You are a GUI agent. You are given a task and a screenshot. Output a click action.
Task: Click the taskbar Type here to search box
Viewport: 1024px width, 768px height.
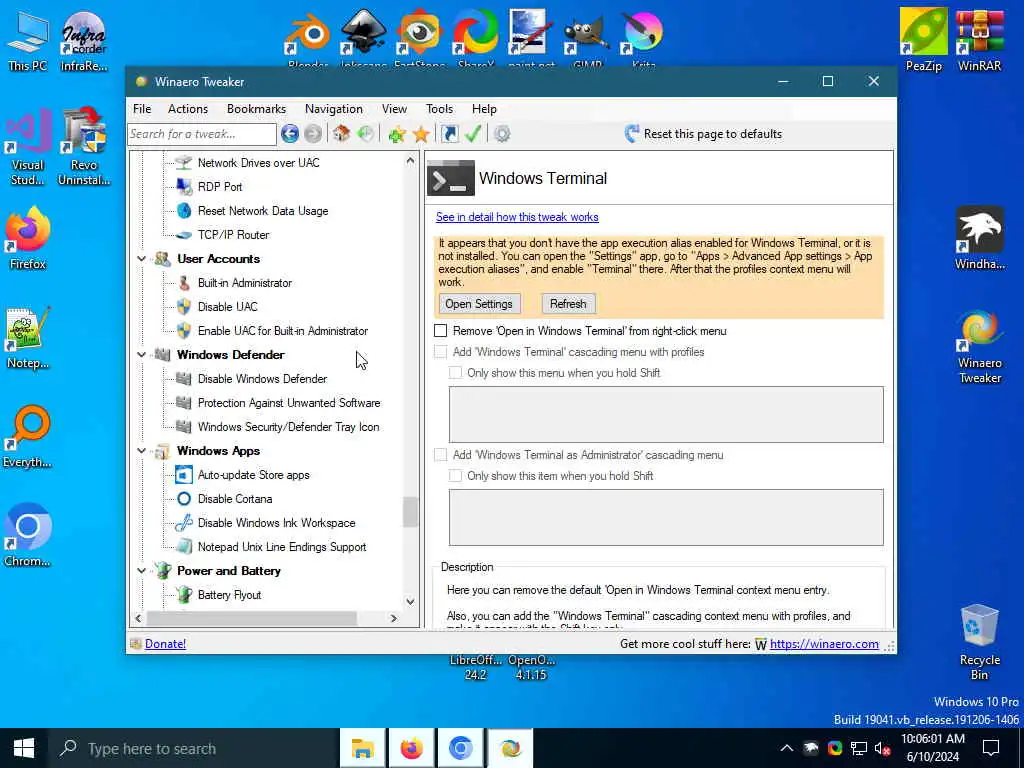[193, 748]
